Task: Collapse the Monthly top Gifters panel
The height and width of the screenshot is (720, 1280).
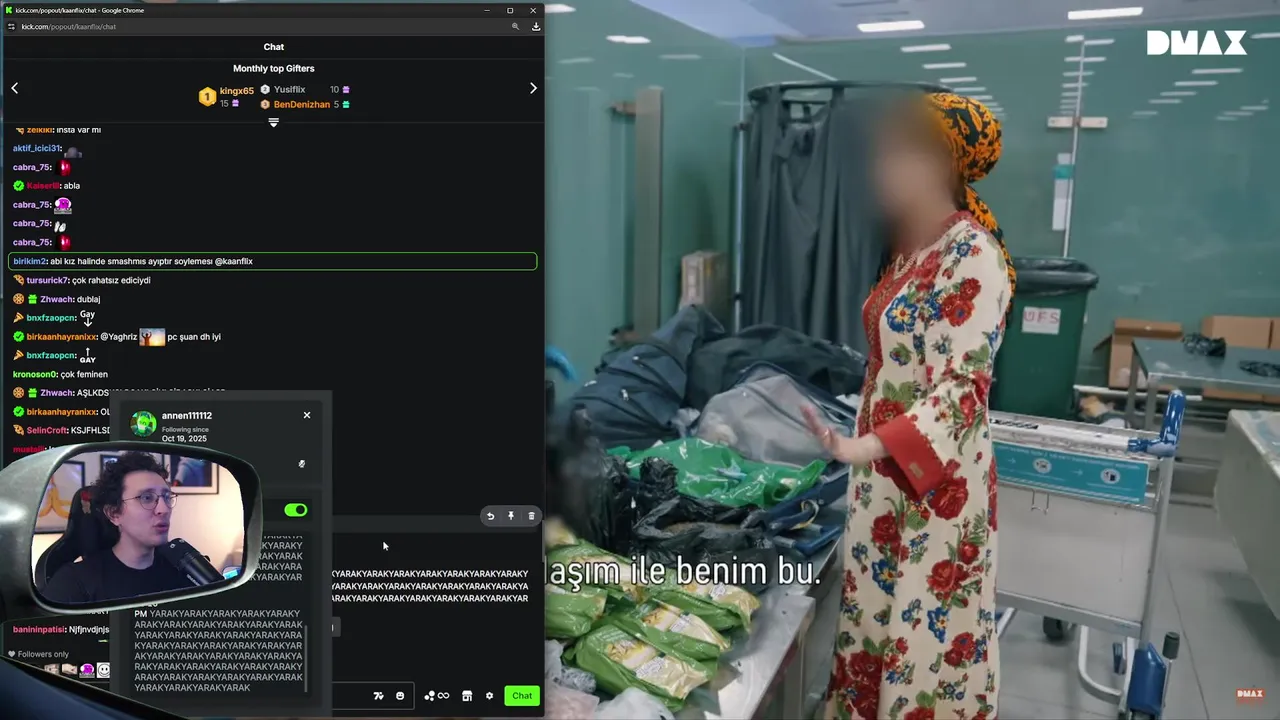Action: pyautogui.click(x=273, y=122)
